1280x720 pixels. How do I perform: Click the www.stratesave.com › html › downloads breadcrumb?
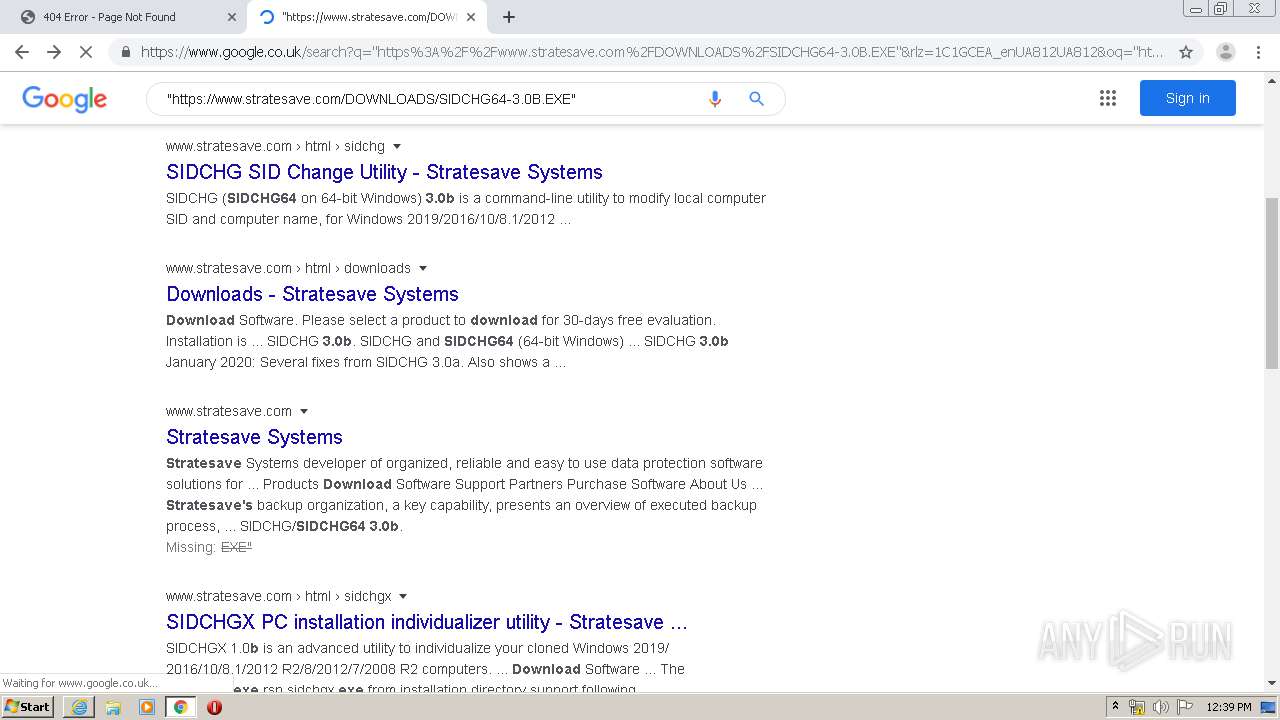pyautogui.click(x=288, y=268)
